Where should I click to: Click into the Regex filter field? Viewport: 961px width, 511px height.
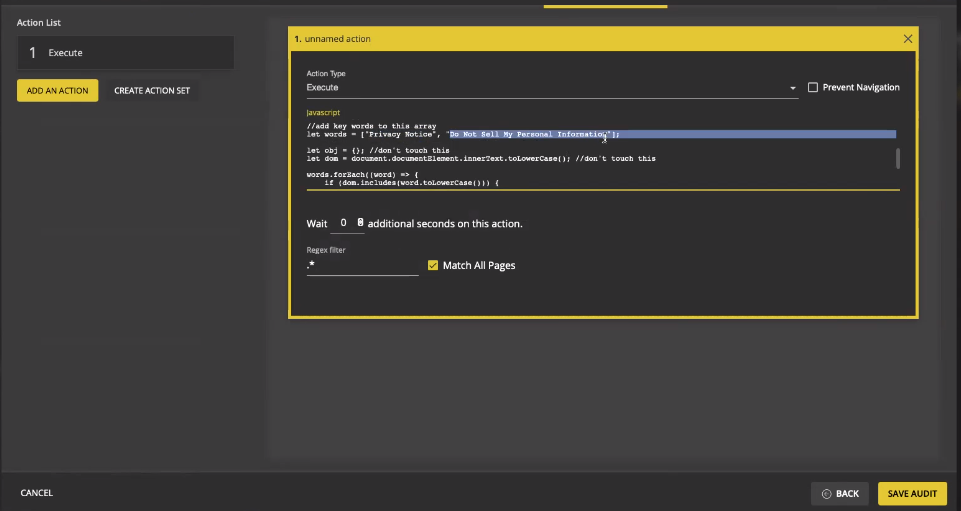(x=362, y=265)
